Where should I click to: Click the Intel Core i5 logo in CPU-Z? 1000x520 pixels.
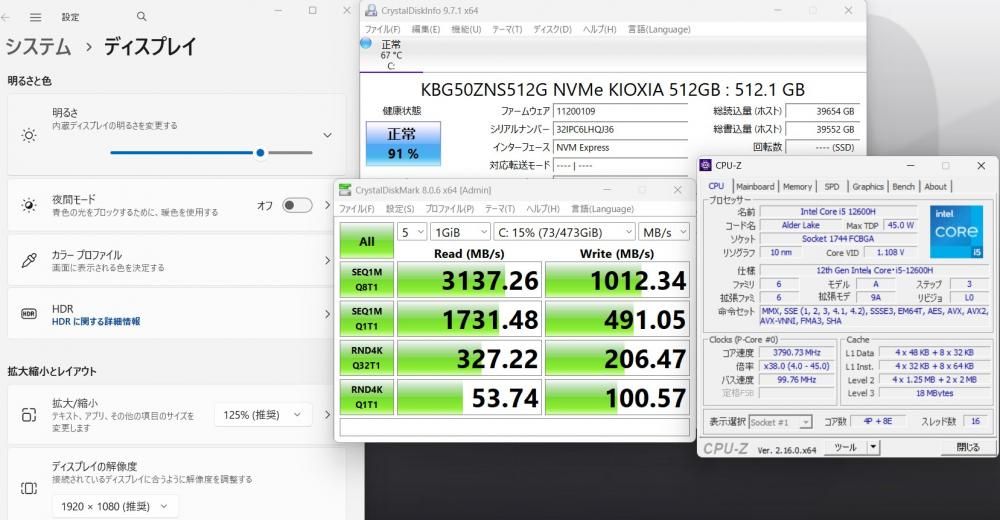coord(956,232)
